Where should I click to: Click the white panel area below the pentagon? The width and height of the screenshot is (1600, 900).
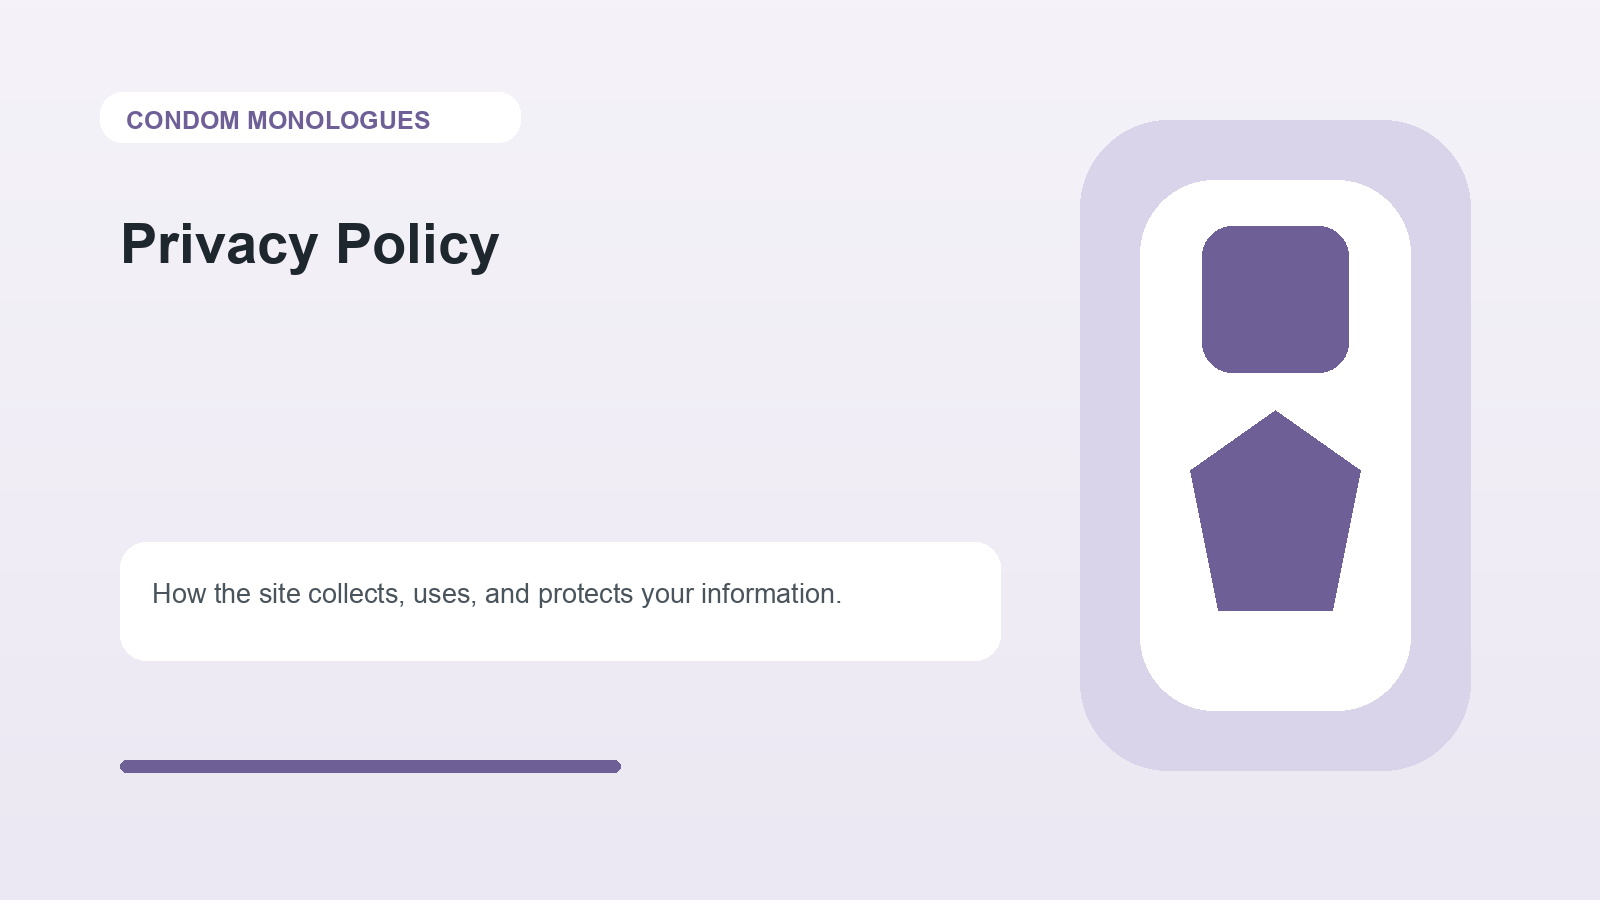tap(1275, 660)
